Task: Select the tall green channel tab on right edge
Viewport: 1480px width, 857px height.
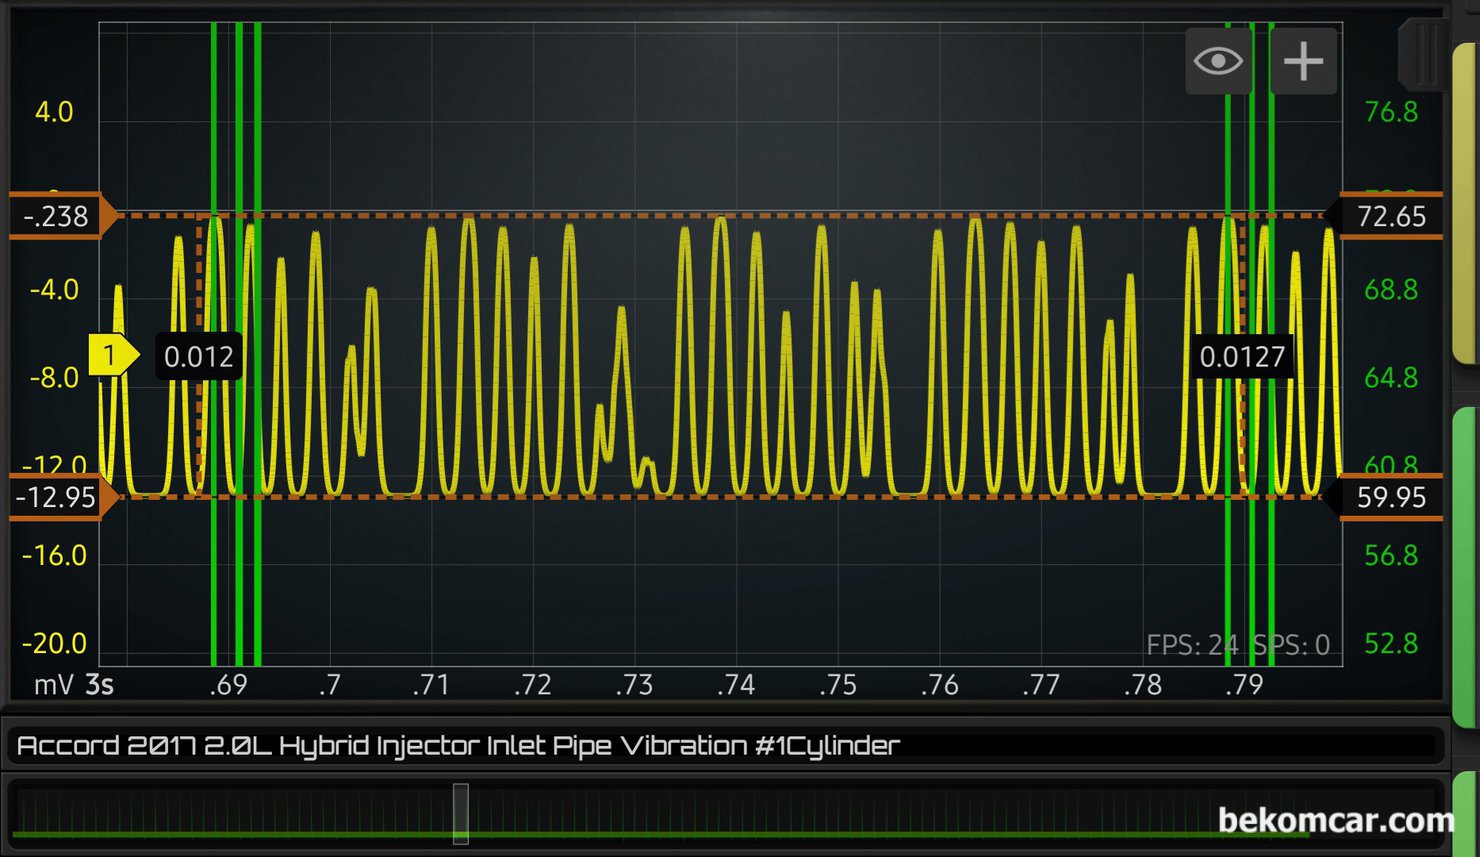Action: (x=1466, y=565)
